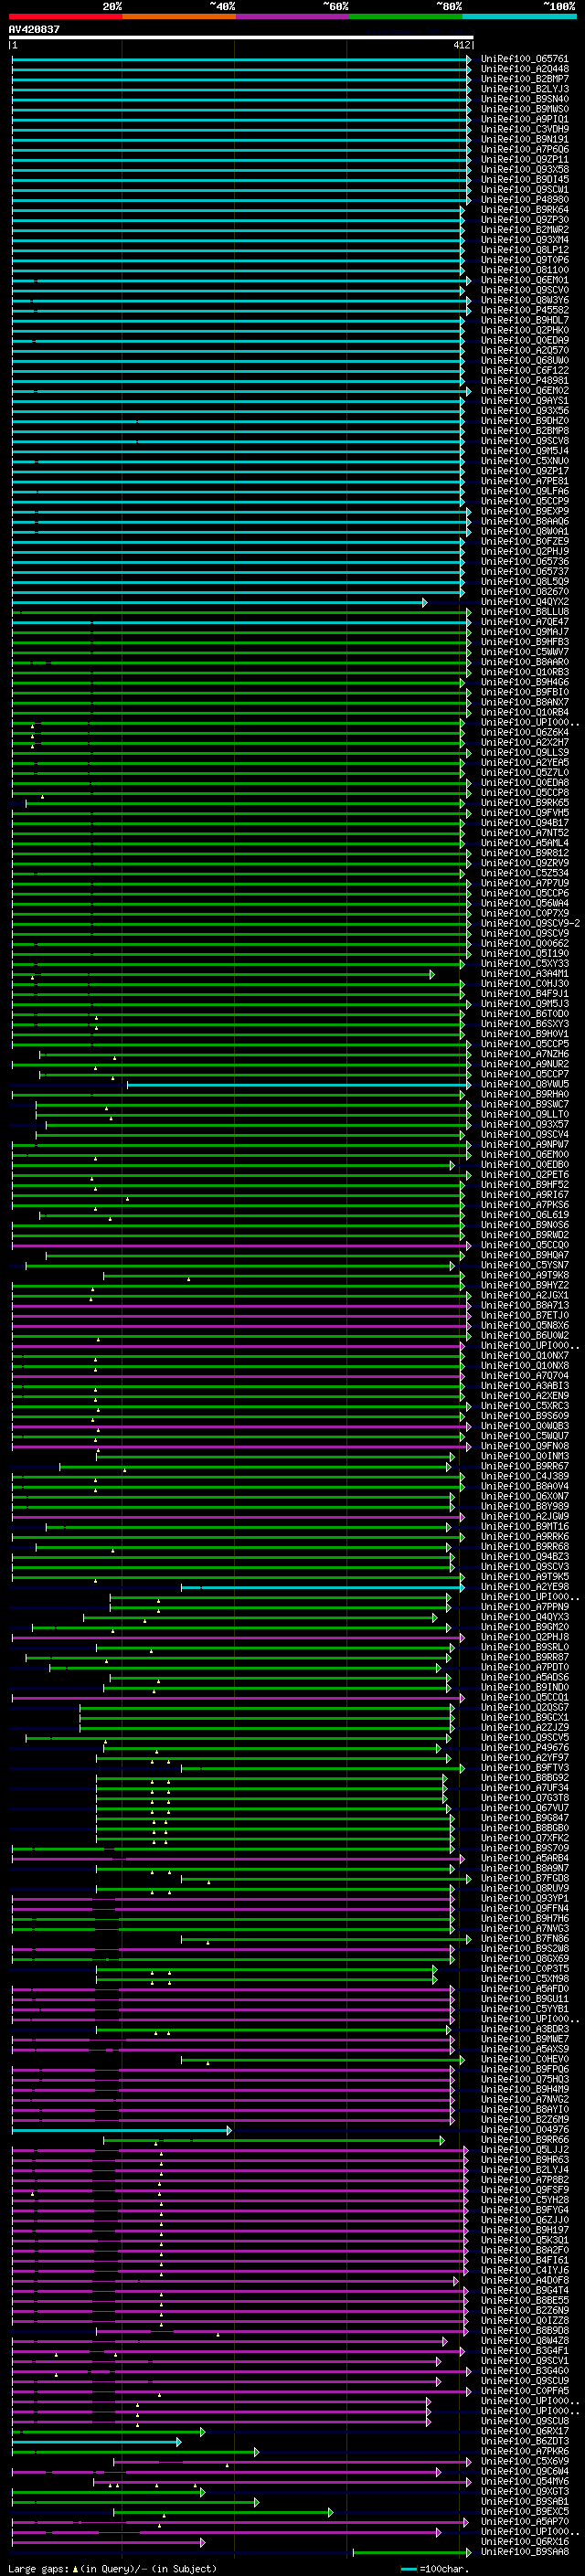Click the orange ~40% identity legend segment
This screenshot has height=2576, width=585.
click(179, 16)
